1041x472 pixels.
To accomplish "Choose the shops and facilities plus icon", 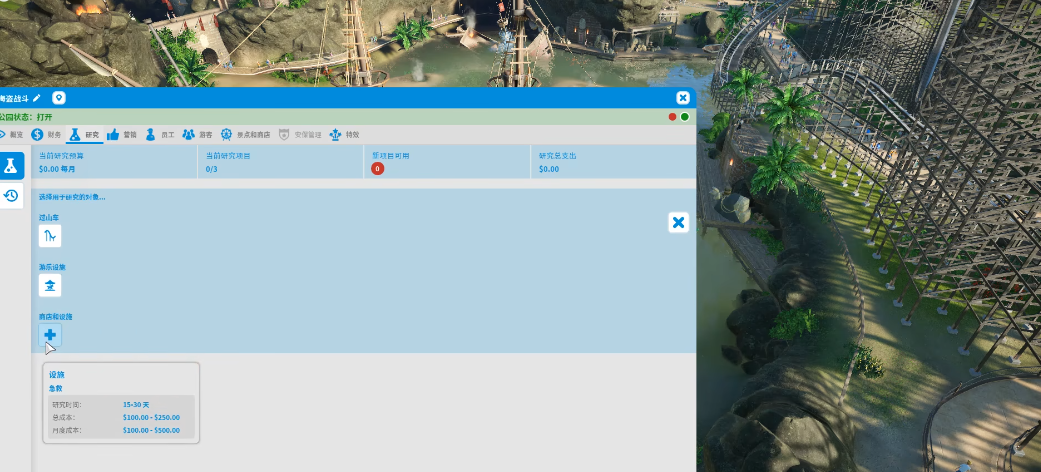I will [x=50, y=335].
